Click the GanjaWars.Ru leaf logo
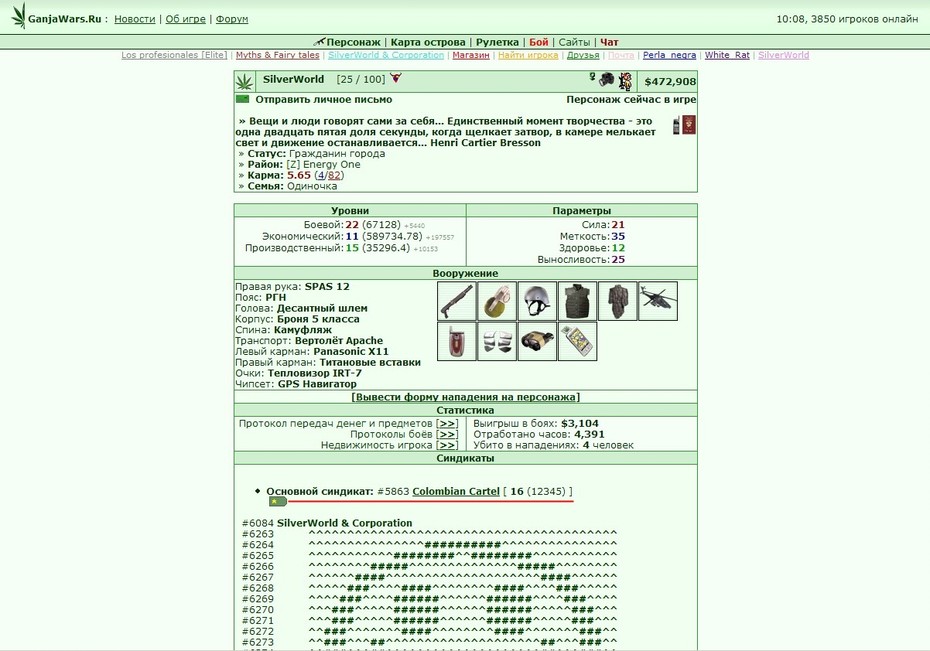Viewport: 930px width, 651px height. coord(19,16)
